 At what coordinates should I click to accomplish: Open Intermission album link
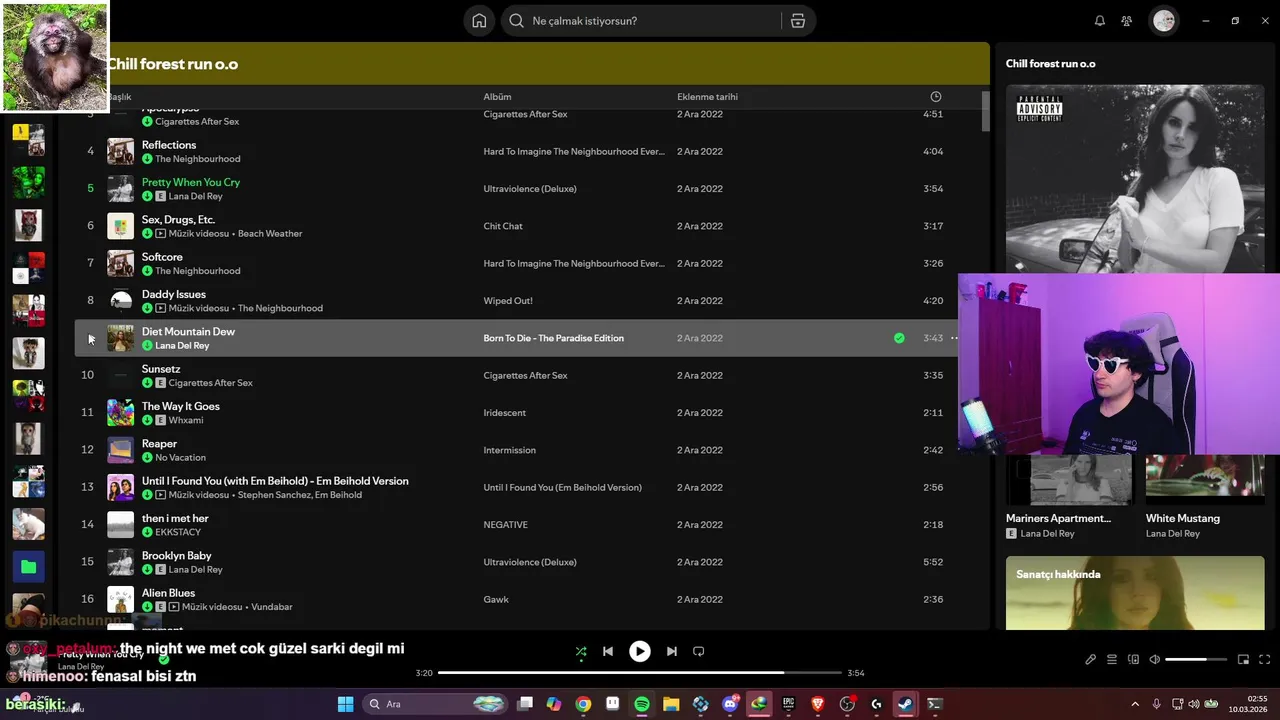tap(510, 450)
